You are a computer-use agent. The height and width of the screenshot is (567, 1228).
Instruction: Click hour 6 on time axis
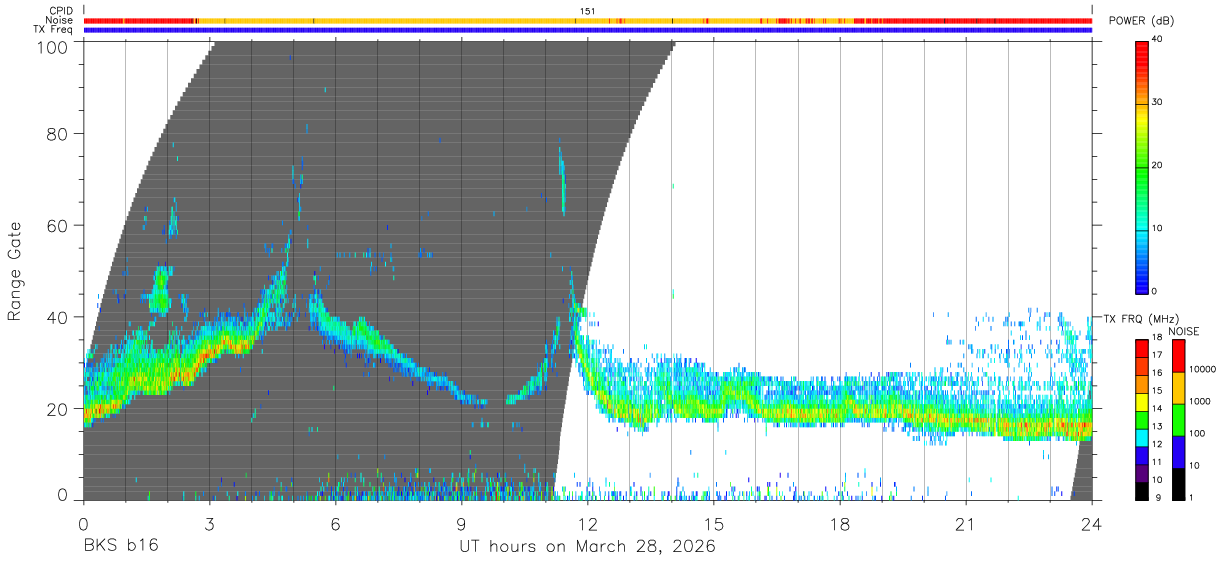[x=335, y=523]
